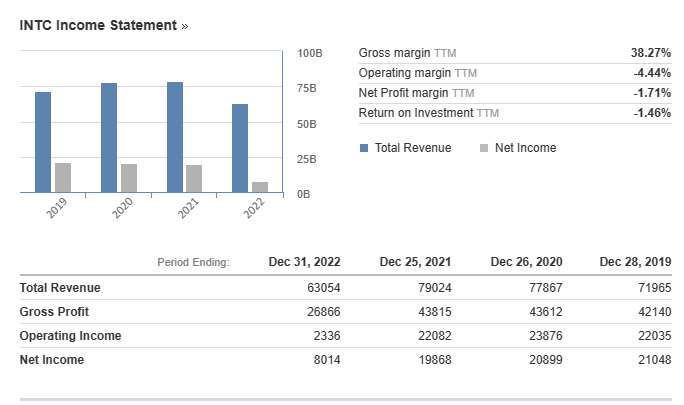Click the 2022 axis label

pyautogui.click(x=254, y=208)
